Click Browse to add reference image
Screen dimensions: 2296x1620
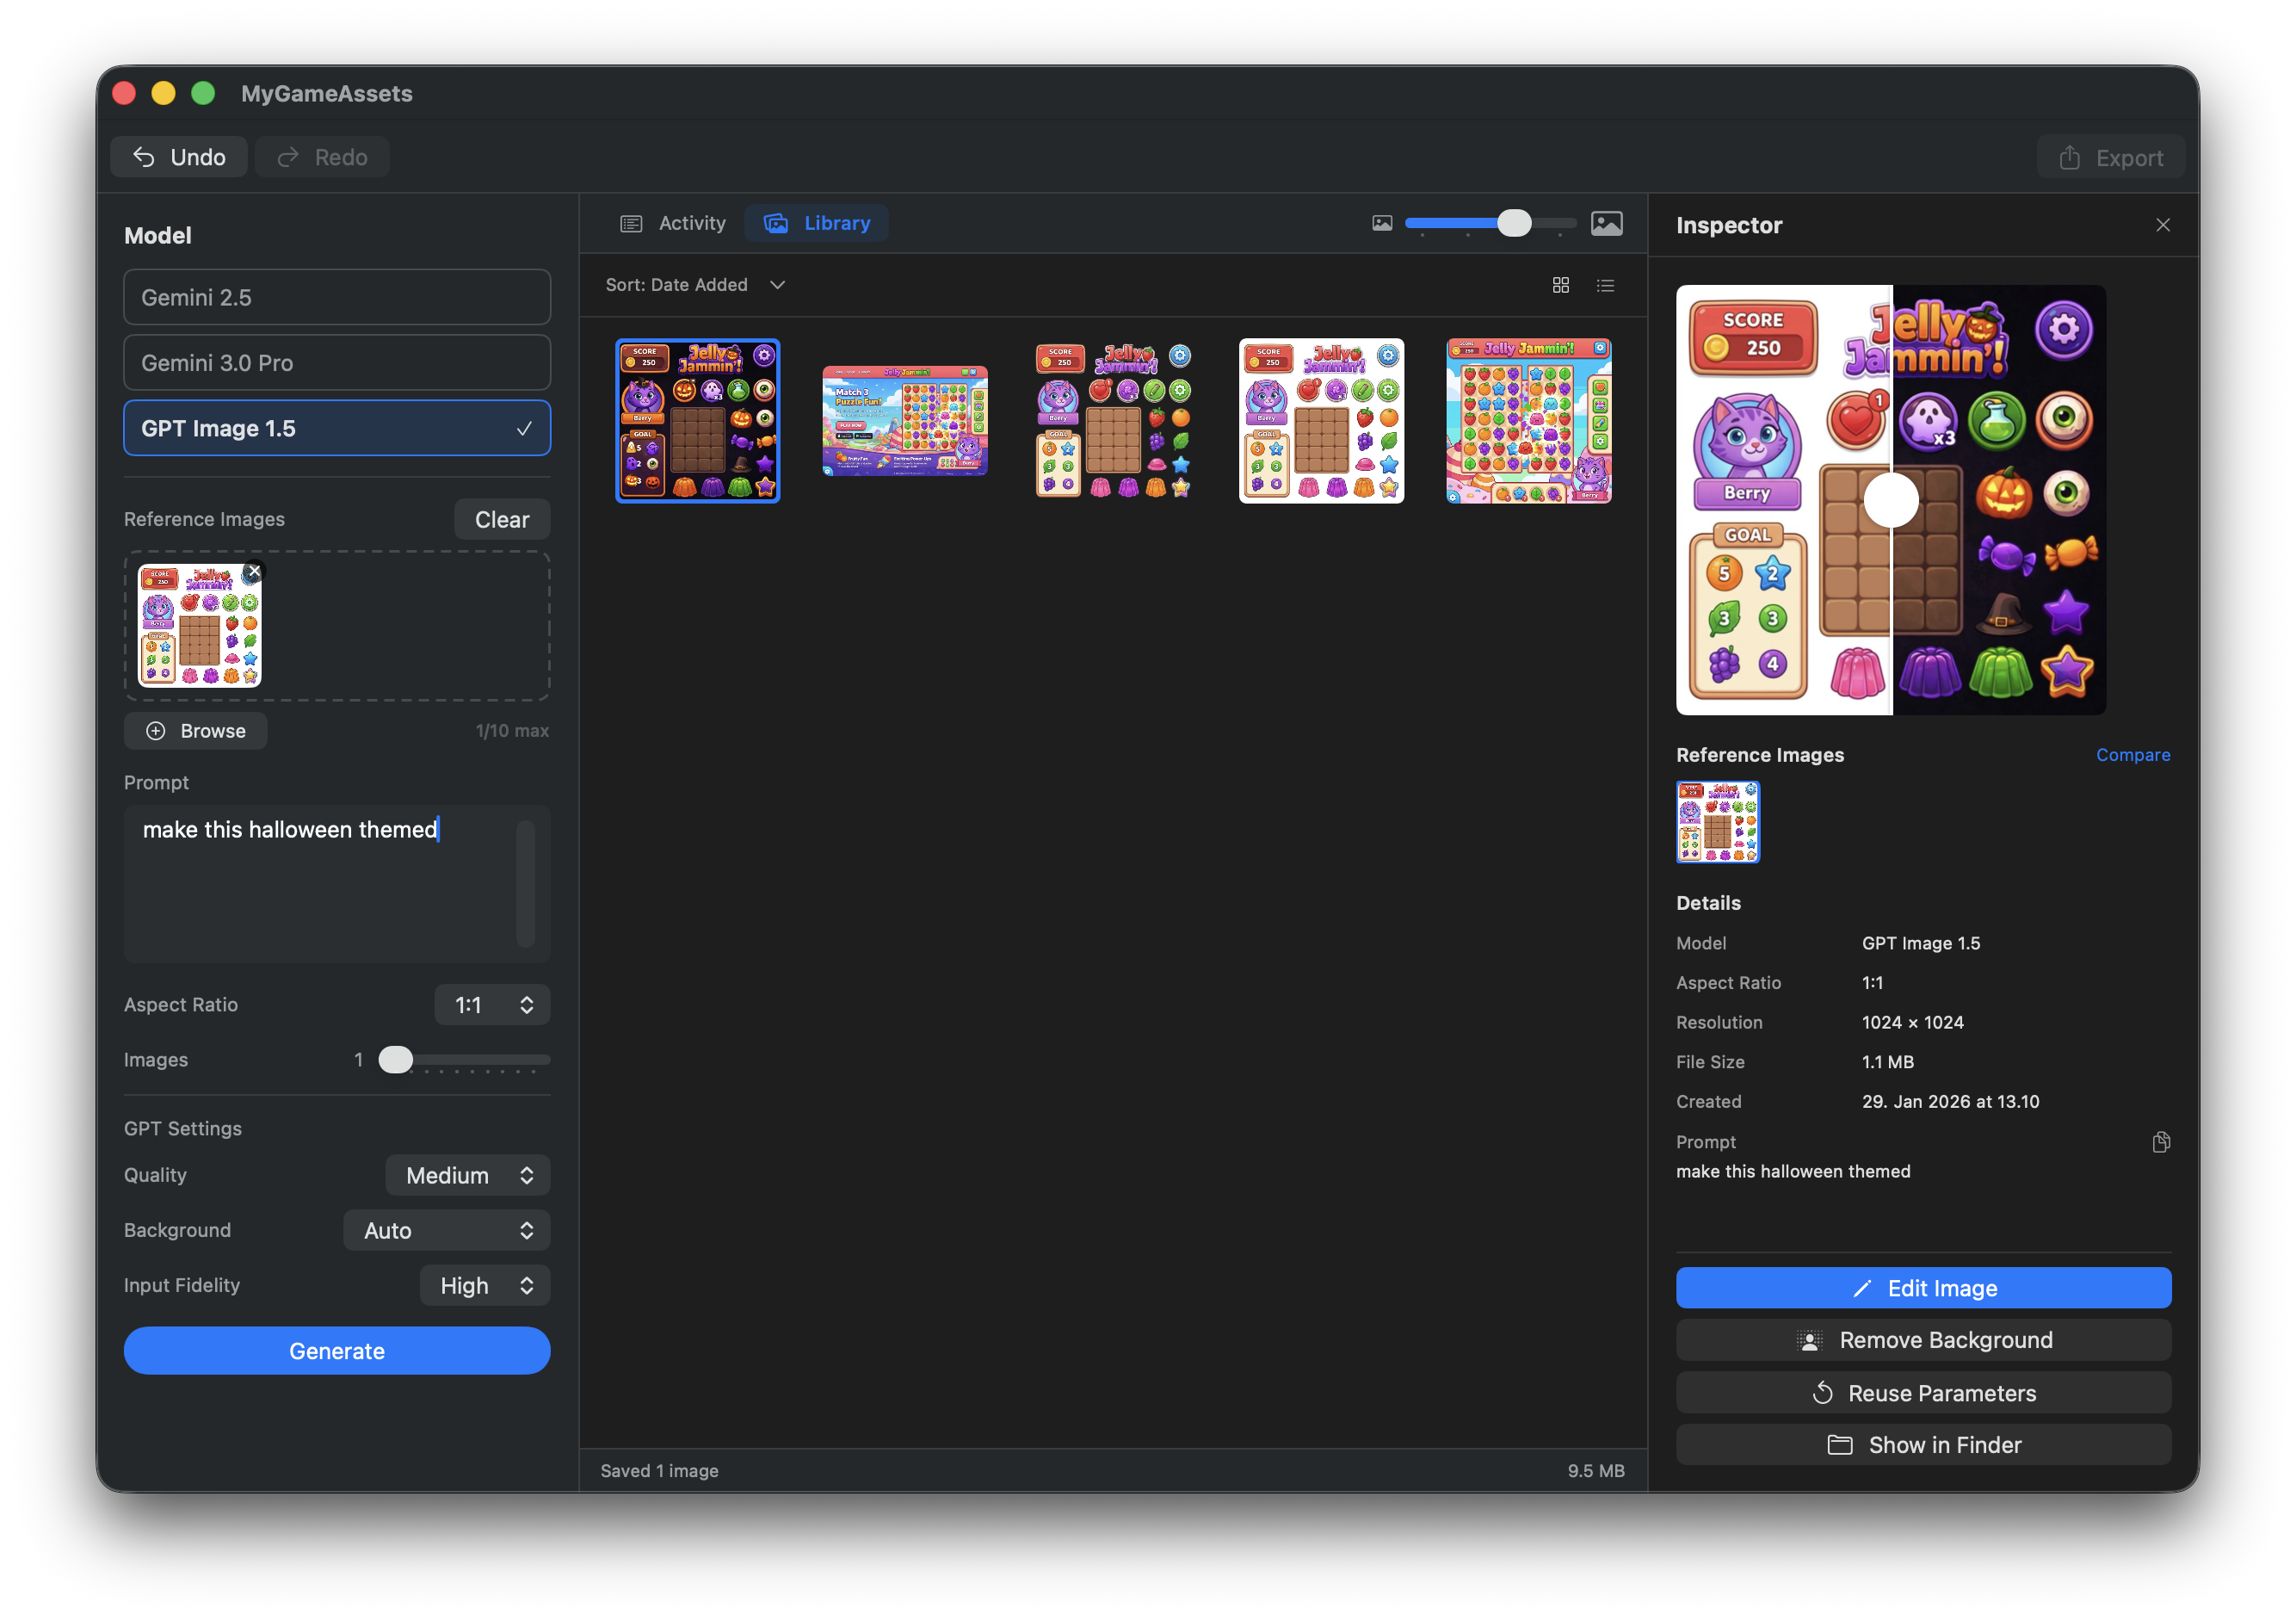[x=196, y=731]
